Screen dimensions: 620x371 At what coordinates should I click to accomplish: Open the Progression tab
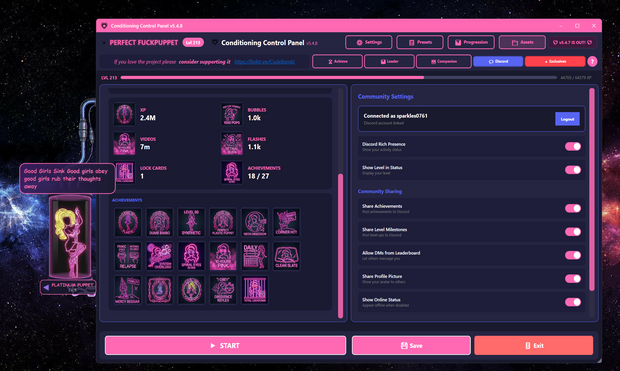(x=471, y=42)
